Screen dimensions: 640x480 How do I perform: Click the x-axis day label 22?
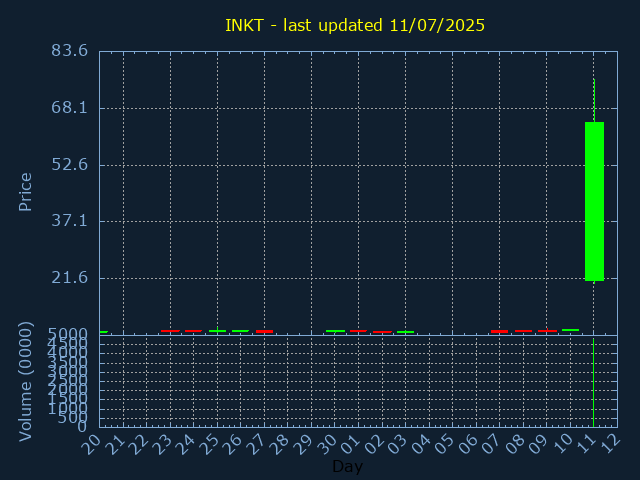[138, 444]
